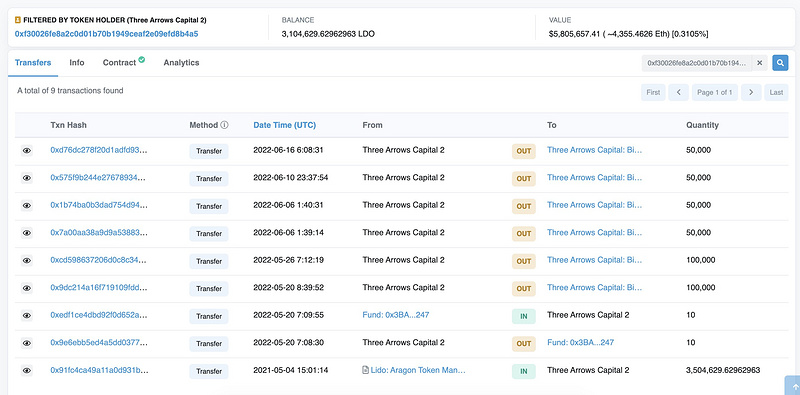Click eye icon for 0xd76dc278f20d1adfd93 transaction
This screenshot has height=395, width=800.
(27, 151)
